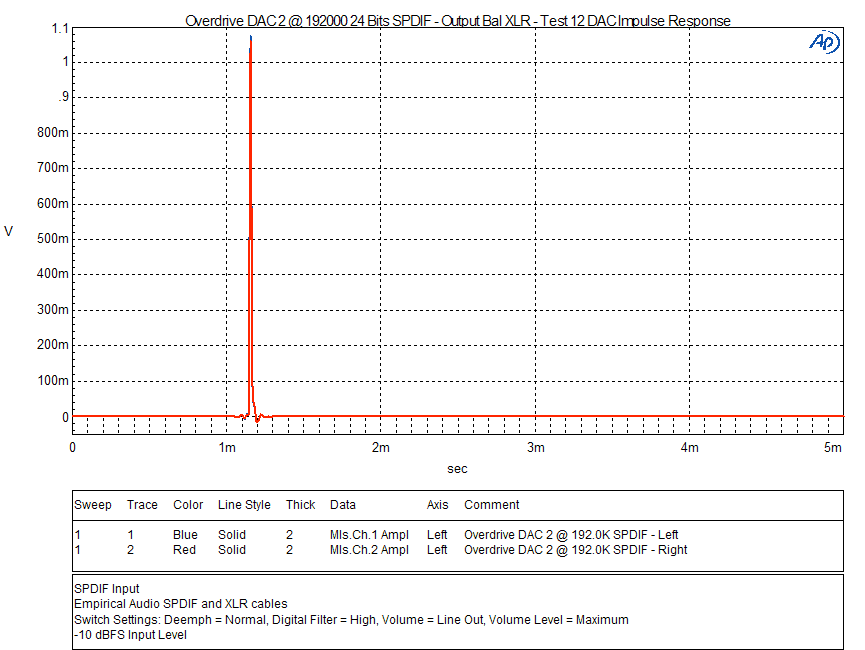Click the 'SPDIF Input' note line
865x650 pixels.
(x=106, y=589)
